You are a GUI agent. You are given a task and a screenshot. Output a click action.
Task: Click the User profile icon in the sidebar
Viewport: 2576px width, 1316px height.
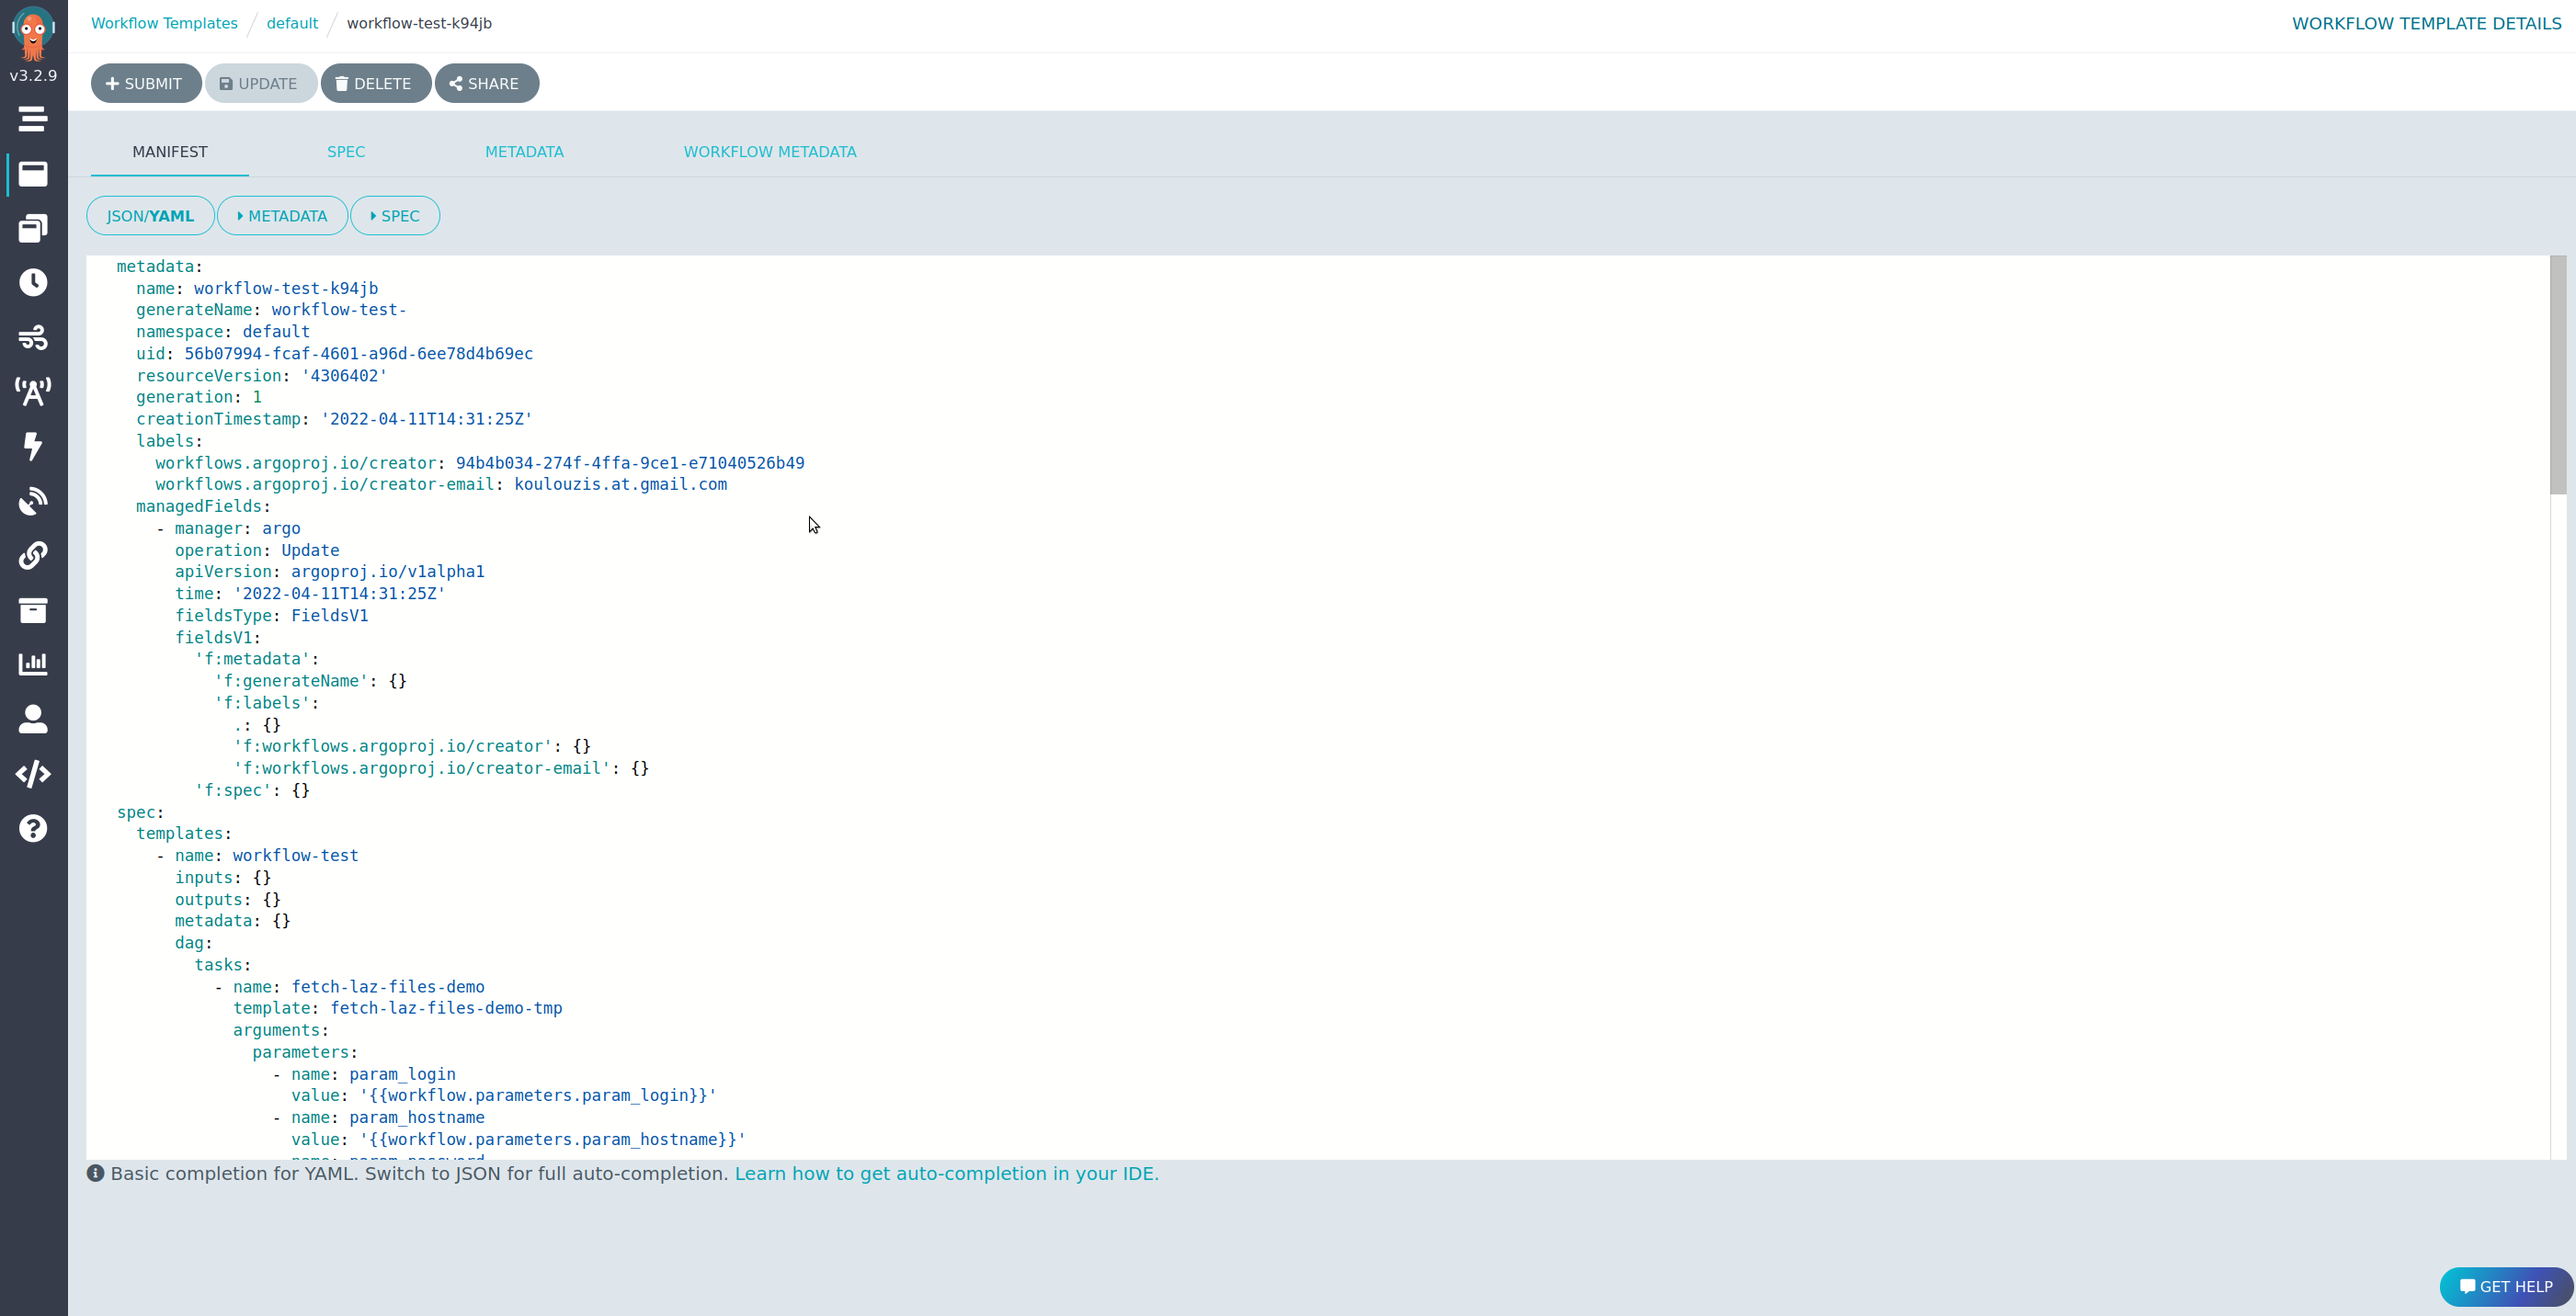(33, 718)
